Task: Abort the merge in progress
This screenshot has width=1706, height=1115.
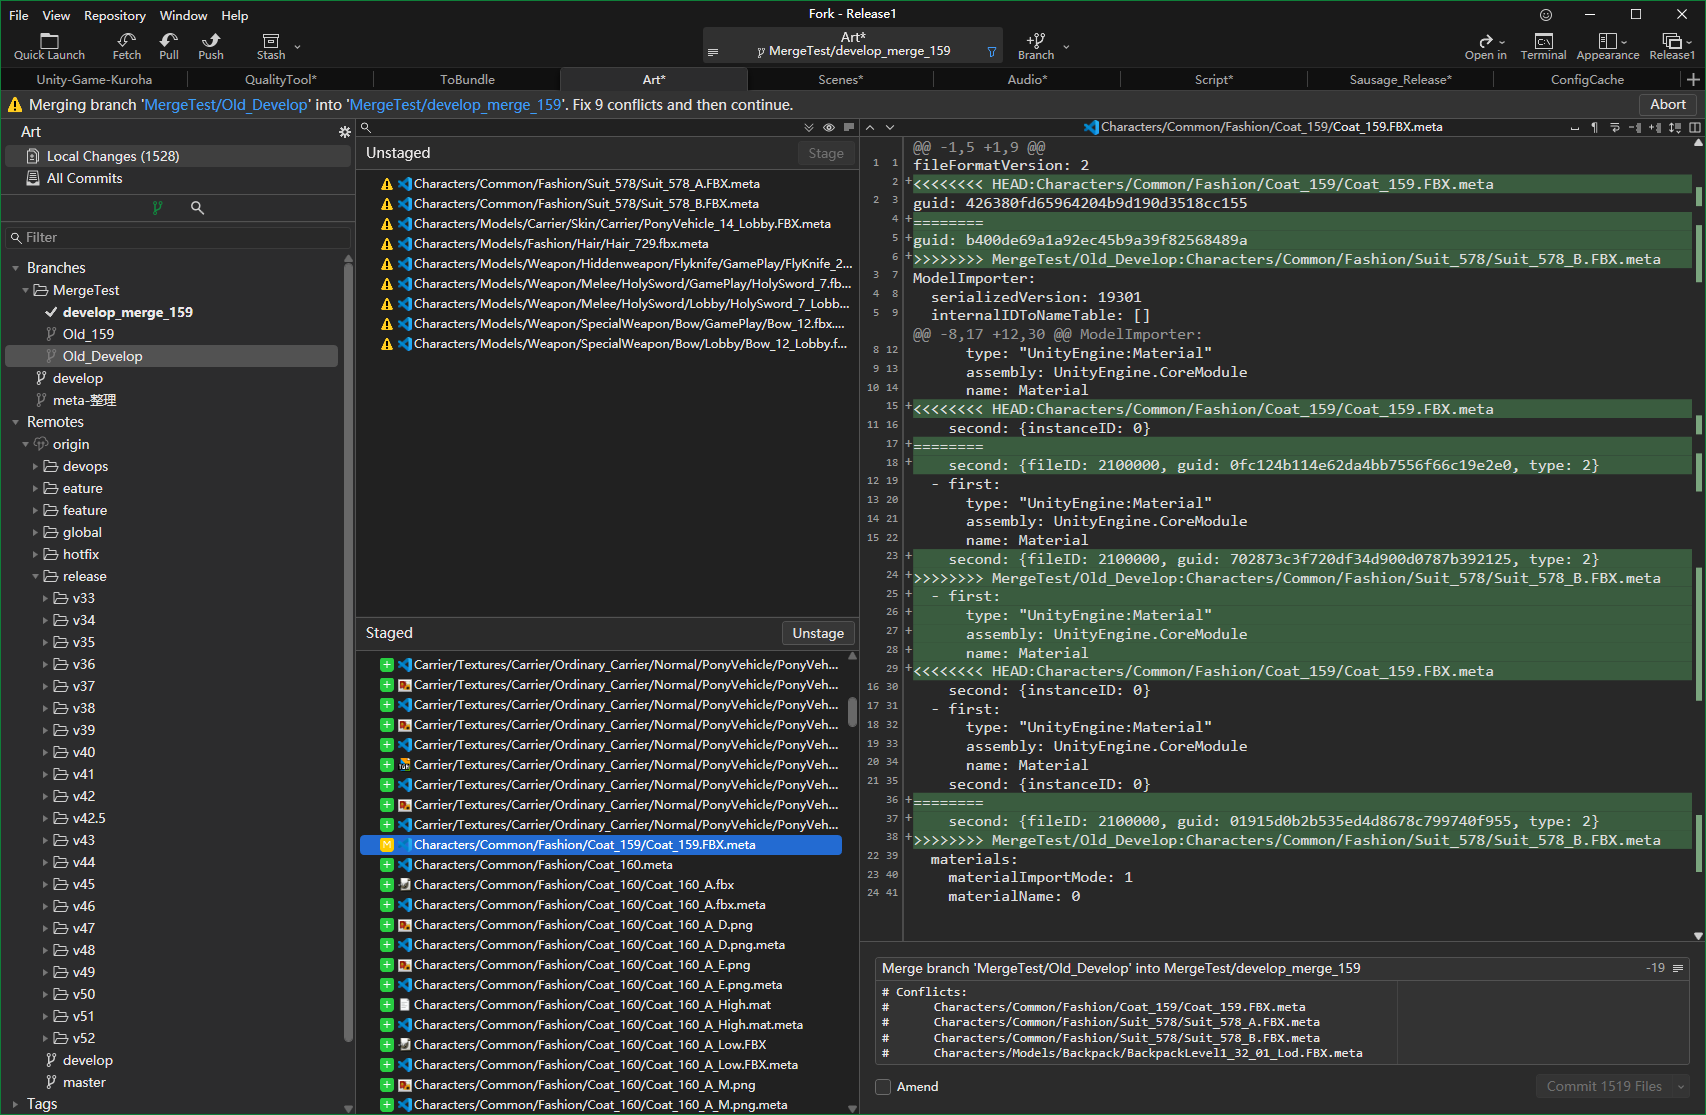Action: click(1667, 104)
